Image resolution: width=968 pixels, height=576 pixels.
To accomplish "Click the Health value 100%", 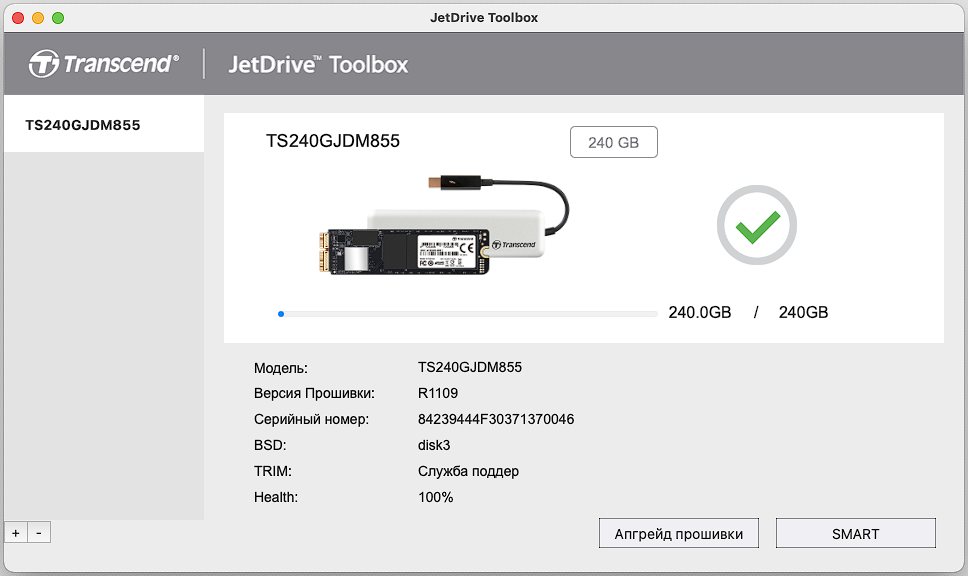I will [435, 497].
